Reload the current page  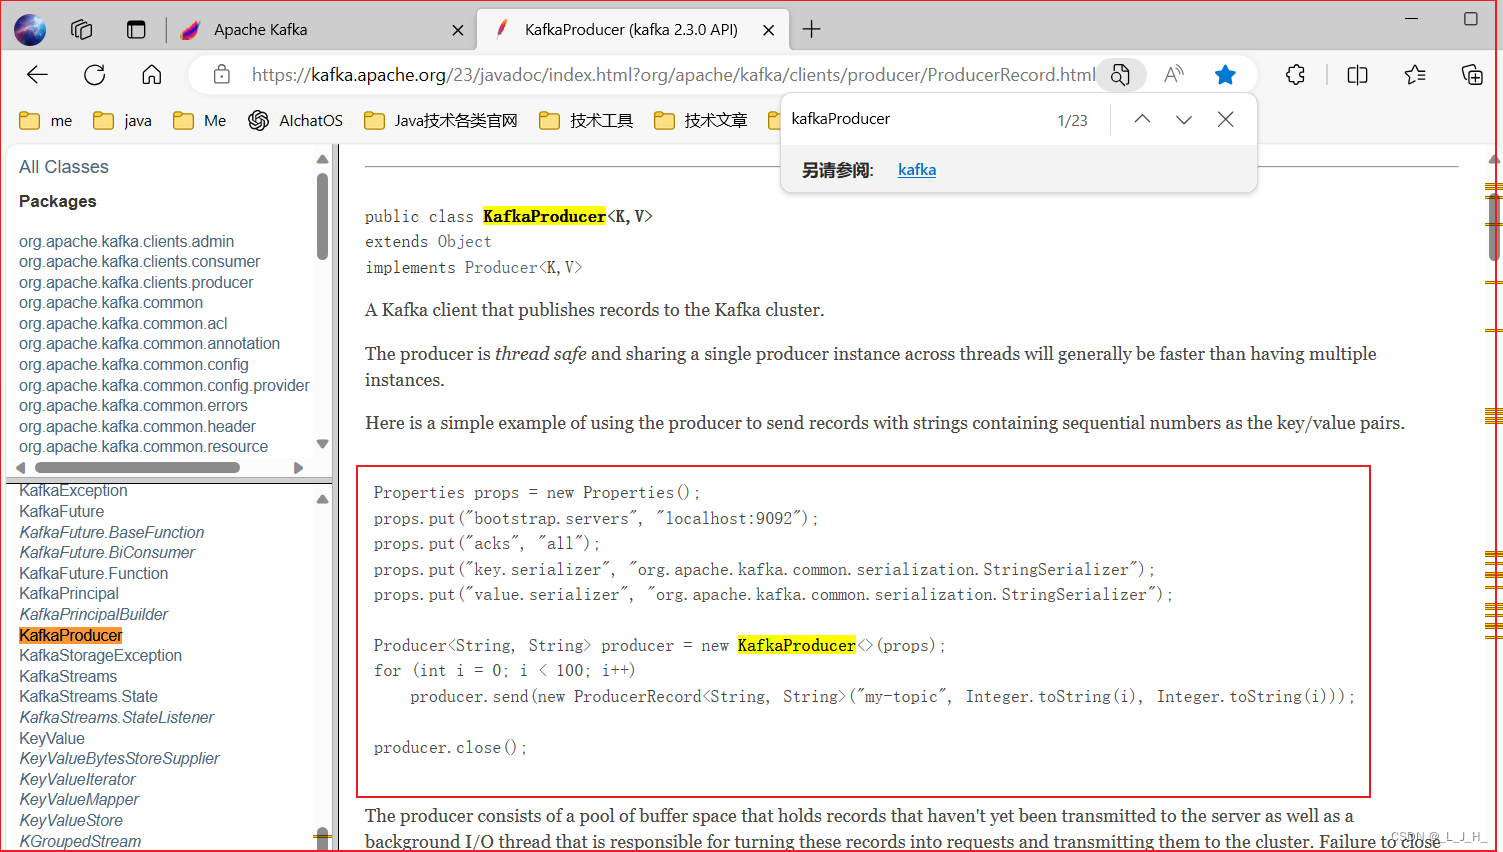[x=95, y=75]
